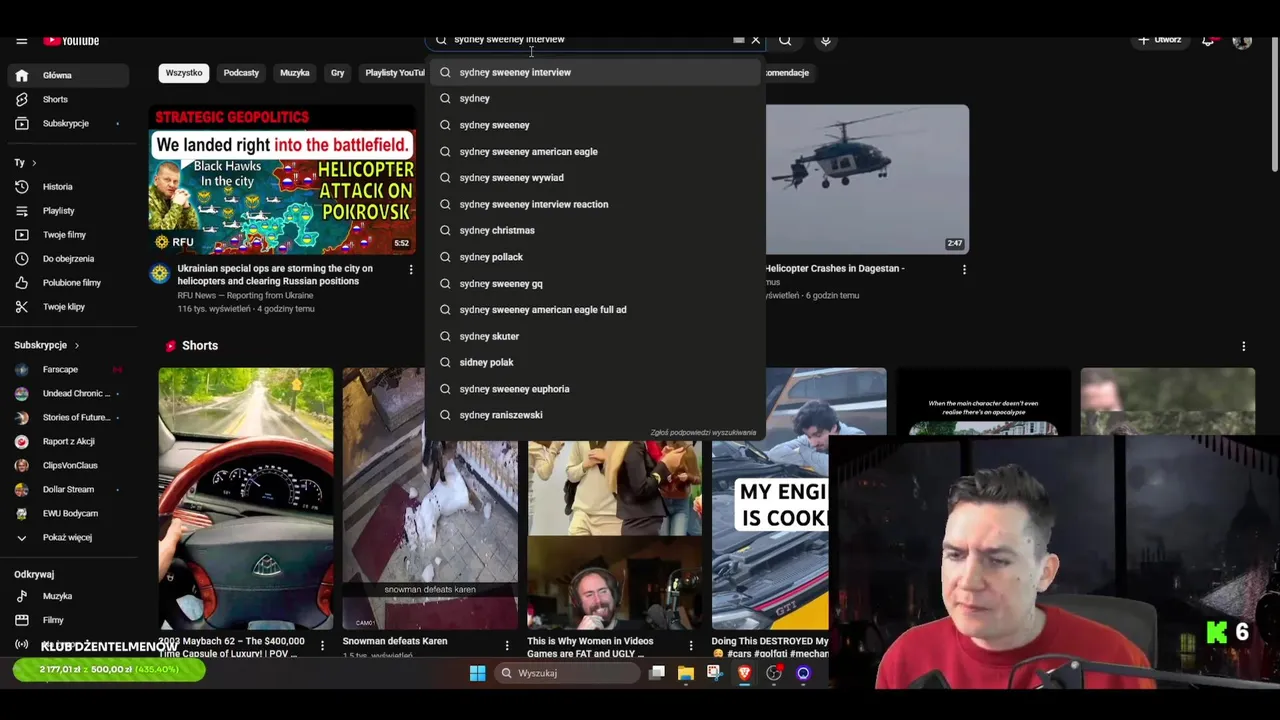Image resolution: width=1280 pixels, height=720 pixels.
Task: Choose suggestion sydney sweeney euphoria
Action: pyautogui.click(x=596, y=389)
